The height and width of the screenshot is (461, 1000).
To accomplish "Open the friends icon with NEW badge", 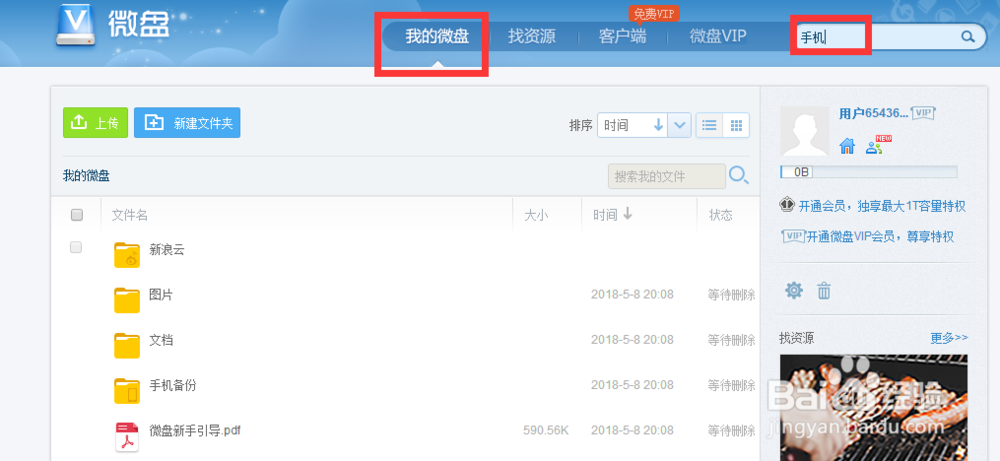I will [x=877, y=145].
